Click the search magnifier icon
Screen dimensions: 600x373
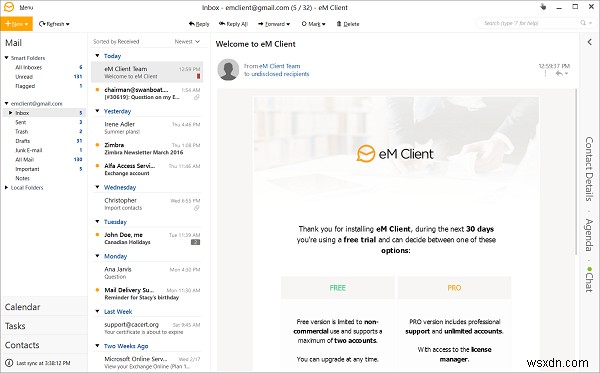click(x=583, y=23)
